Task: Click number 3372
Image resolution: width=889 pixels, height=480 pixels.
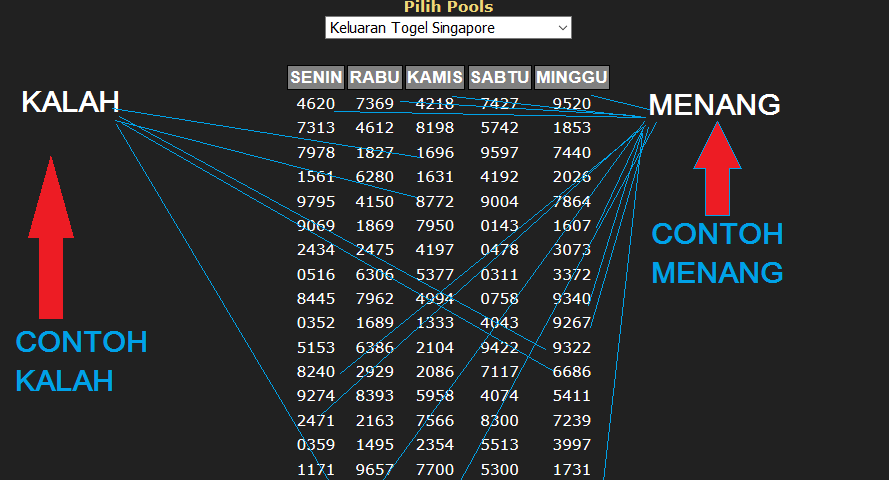Action: tap(572, 275)
